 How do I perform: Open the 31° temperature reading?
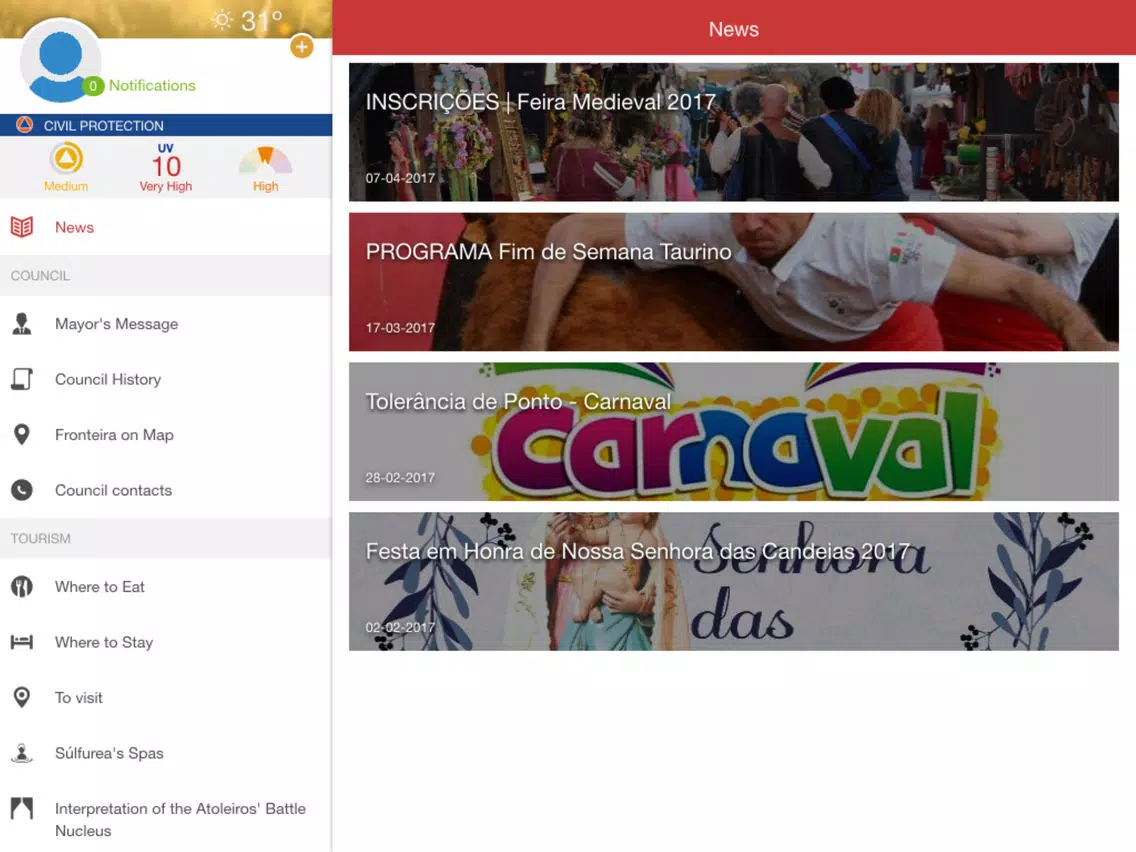pos(262,21)
